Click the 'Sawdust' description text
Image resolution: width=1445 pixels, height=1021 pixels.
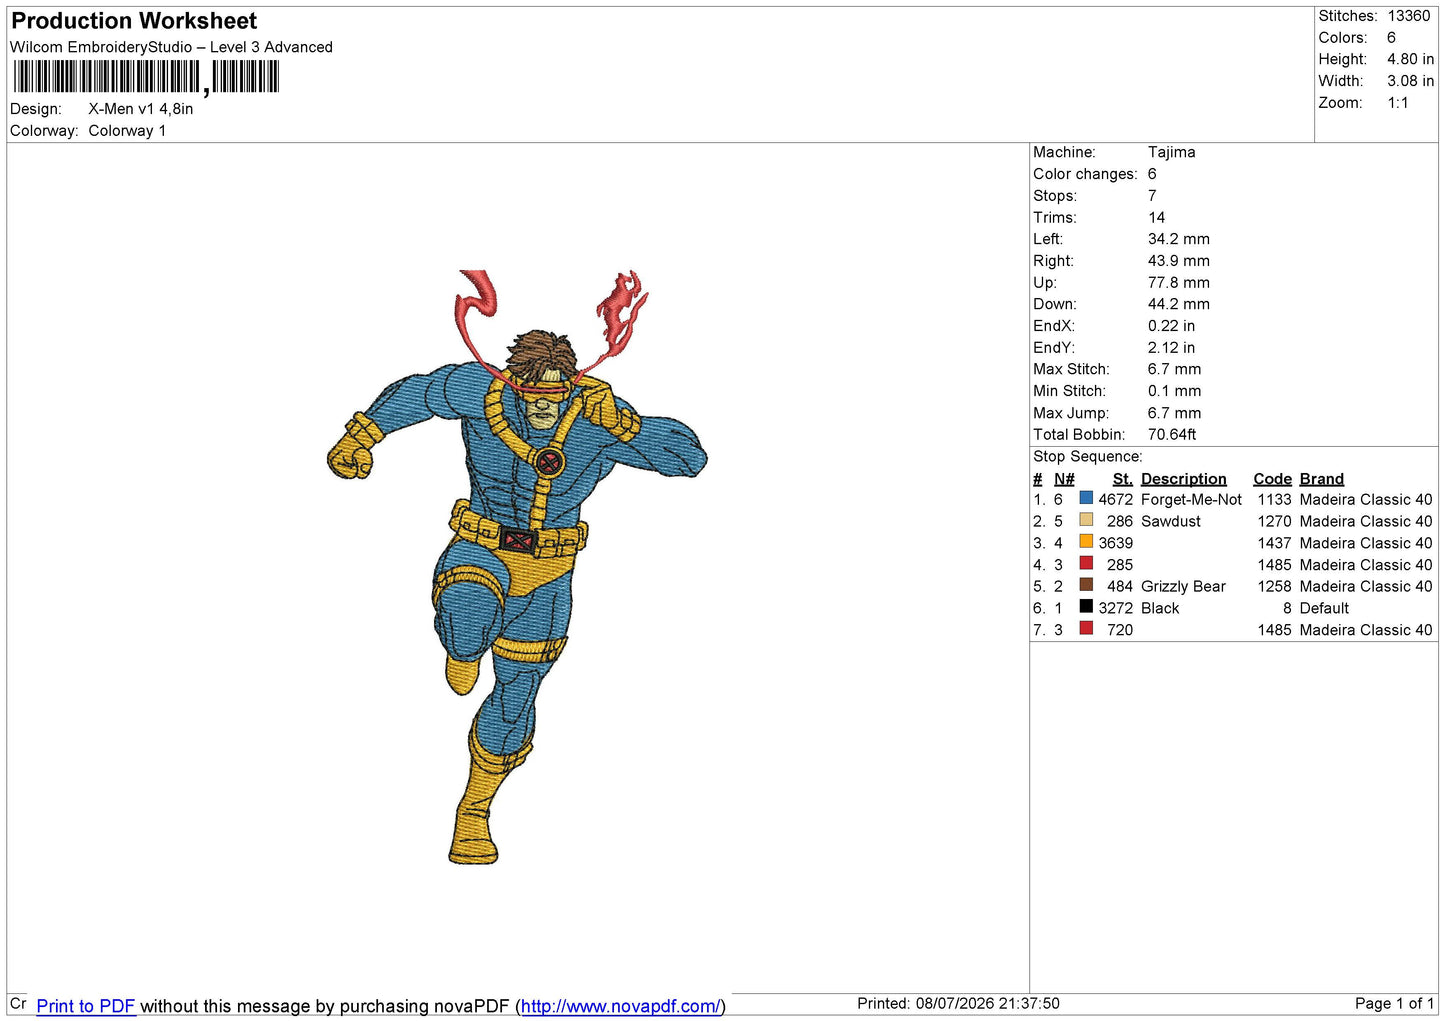click(1170, 521)
